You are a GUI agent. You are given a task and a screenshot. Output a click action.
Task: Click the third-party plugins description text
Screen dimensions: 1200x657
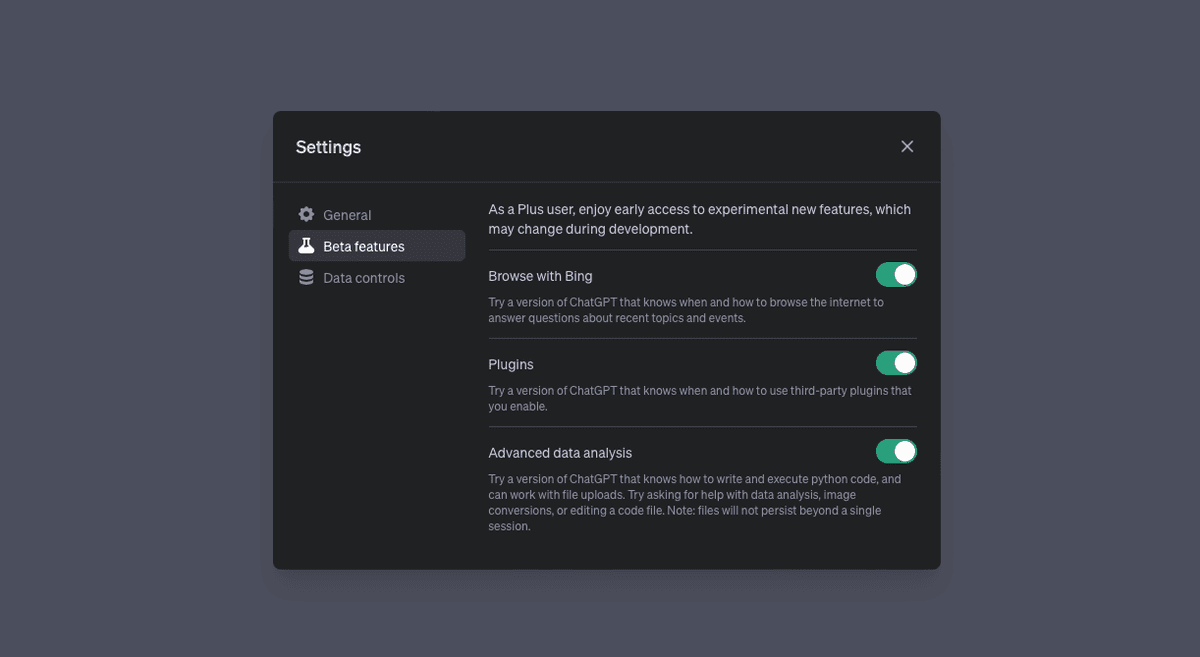coord(699,398)
